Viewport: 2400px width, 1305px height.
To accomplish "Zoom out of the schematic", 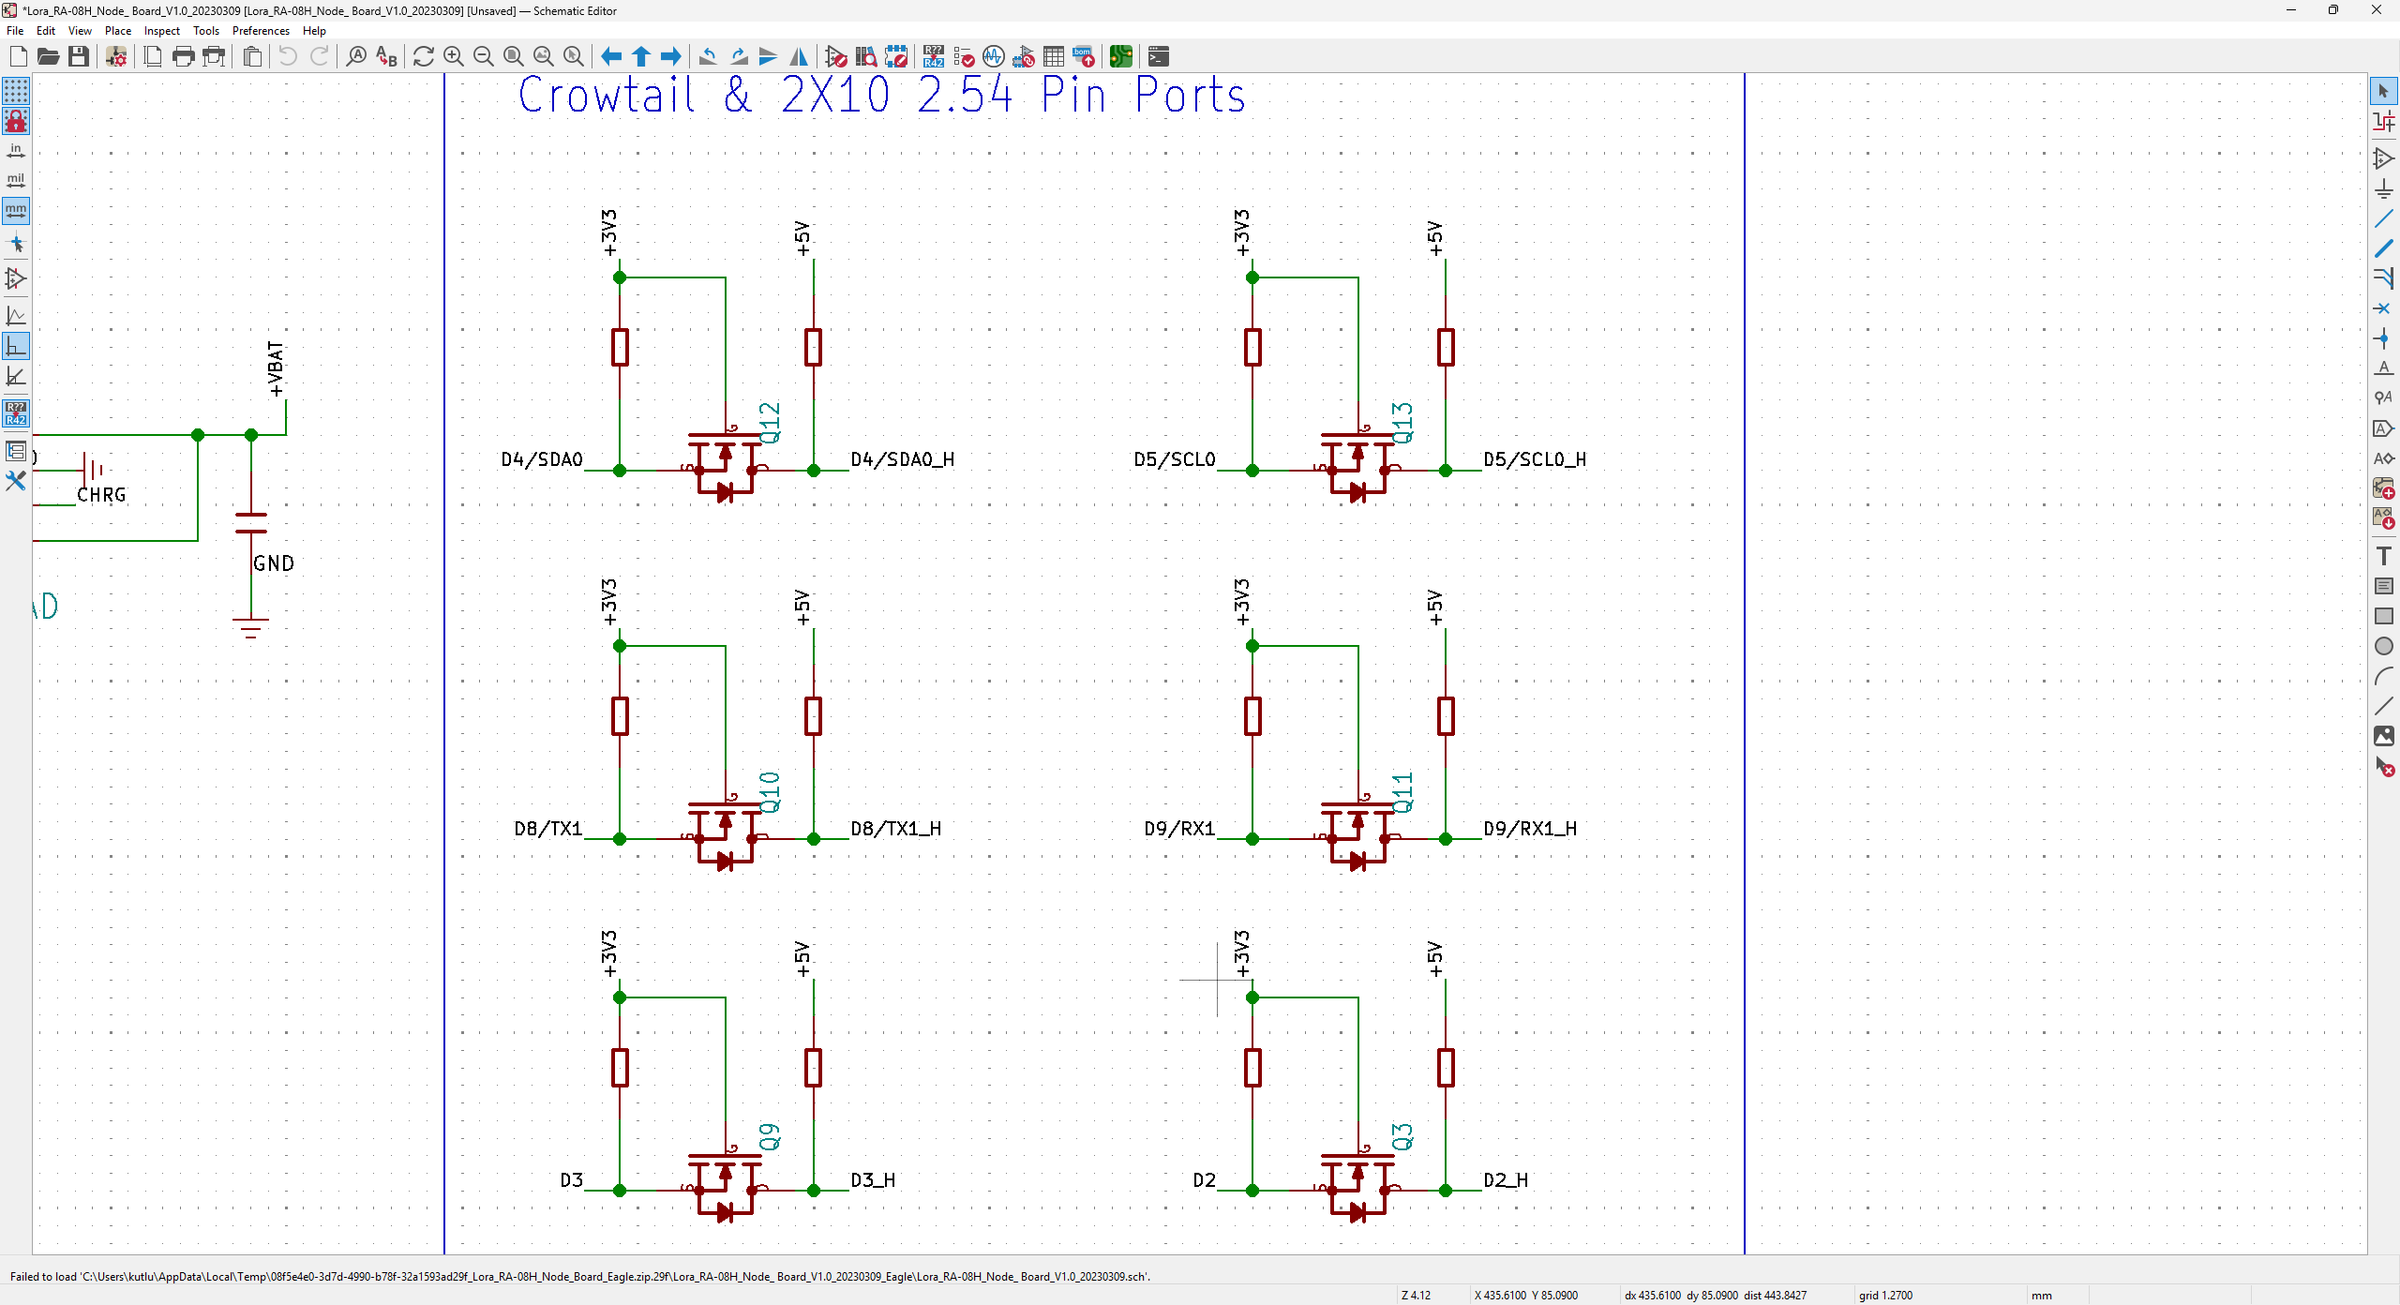I will point(483,57).
